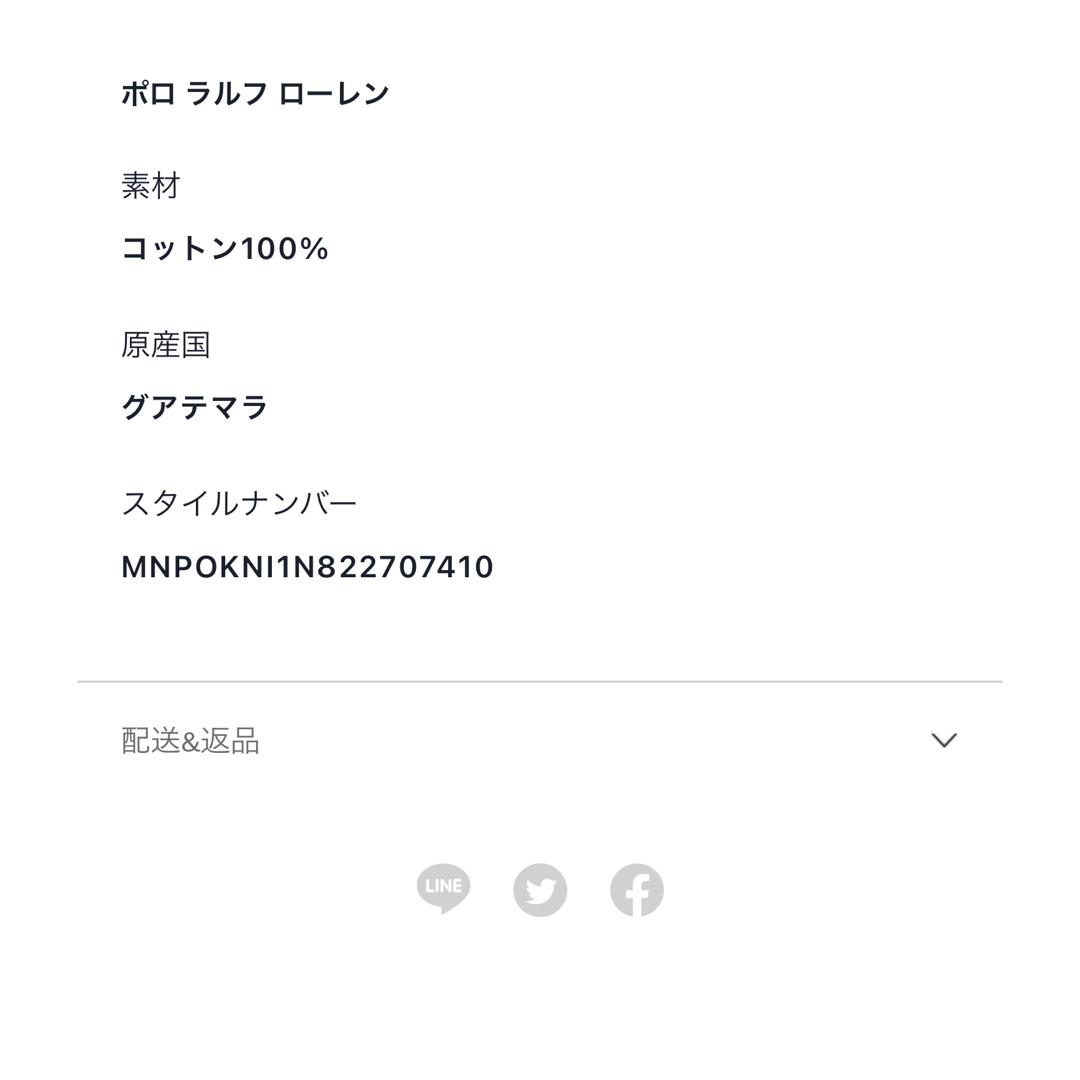Click the word ポロ in the brand
The height and width of the screenshot is (1080, 1080).
[148, 94]
